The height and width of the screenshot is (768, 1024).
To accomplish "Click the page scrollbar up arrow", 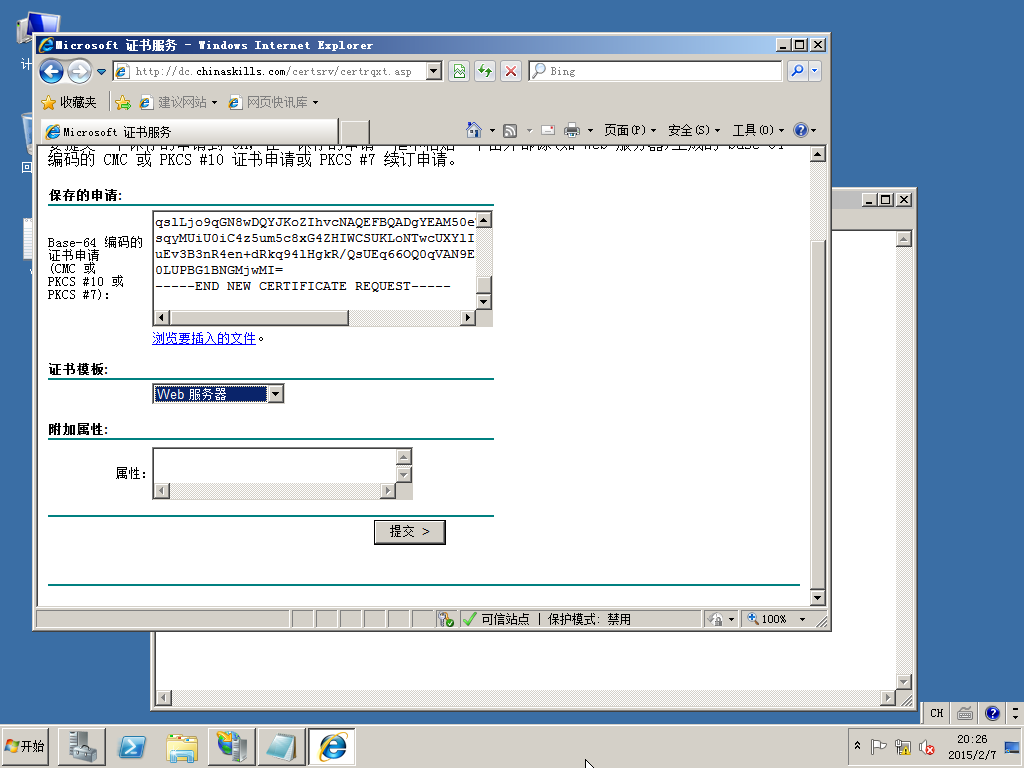I will 817,154.
